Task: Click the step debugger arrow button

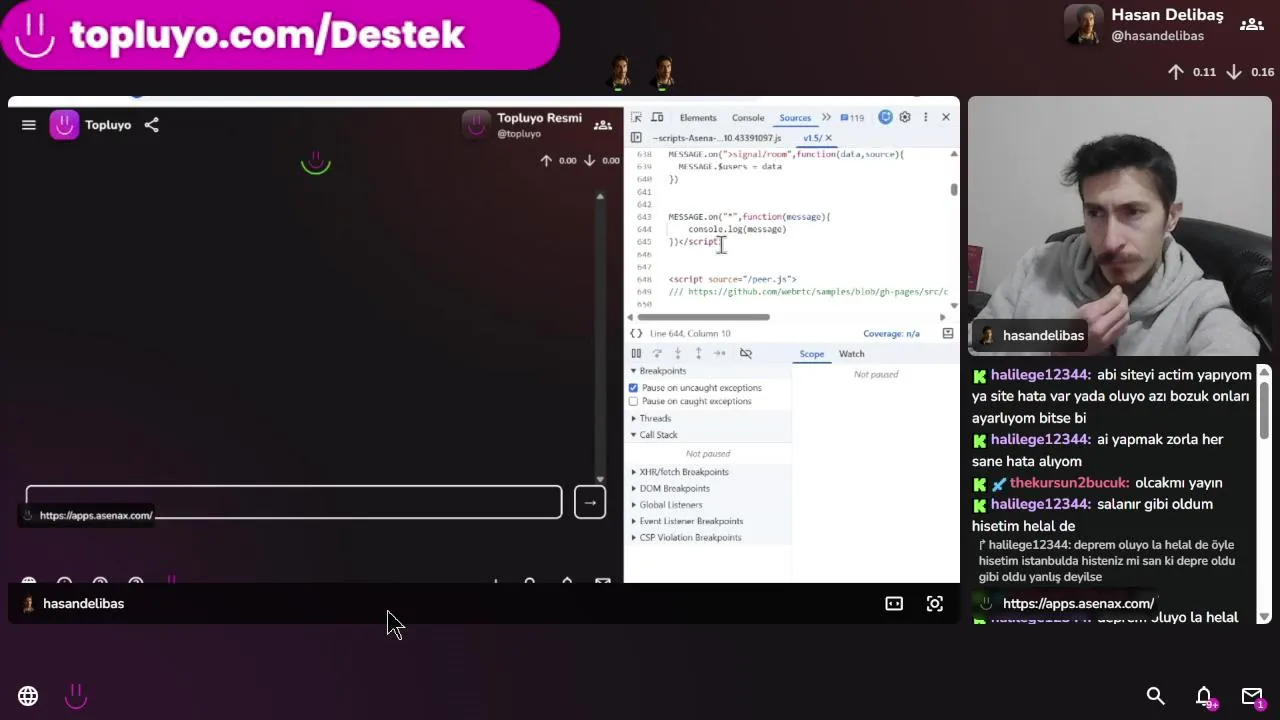Action: point(719,353)
